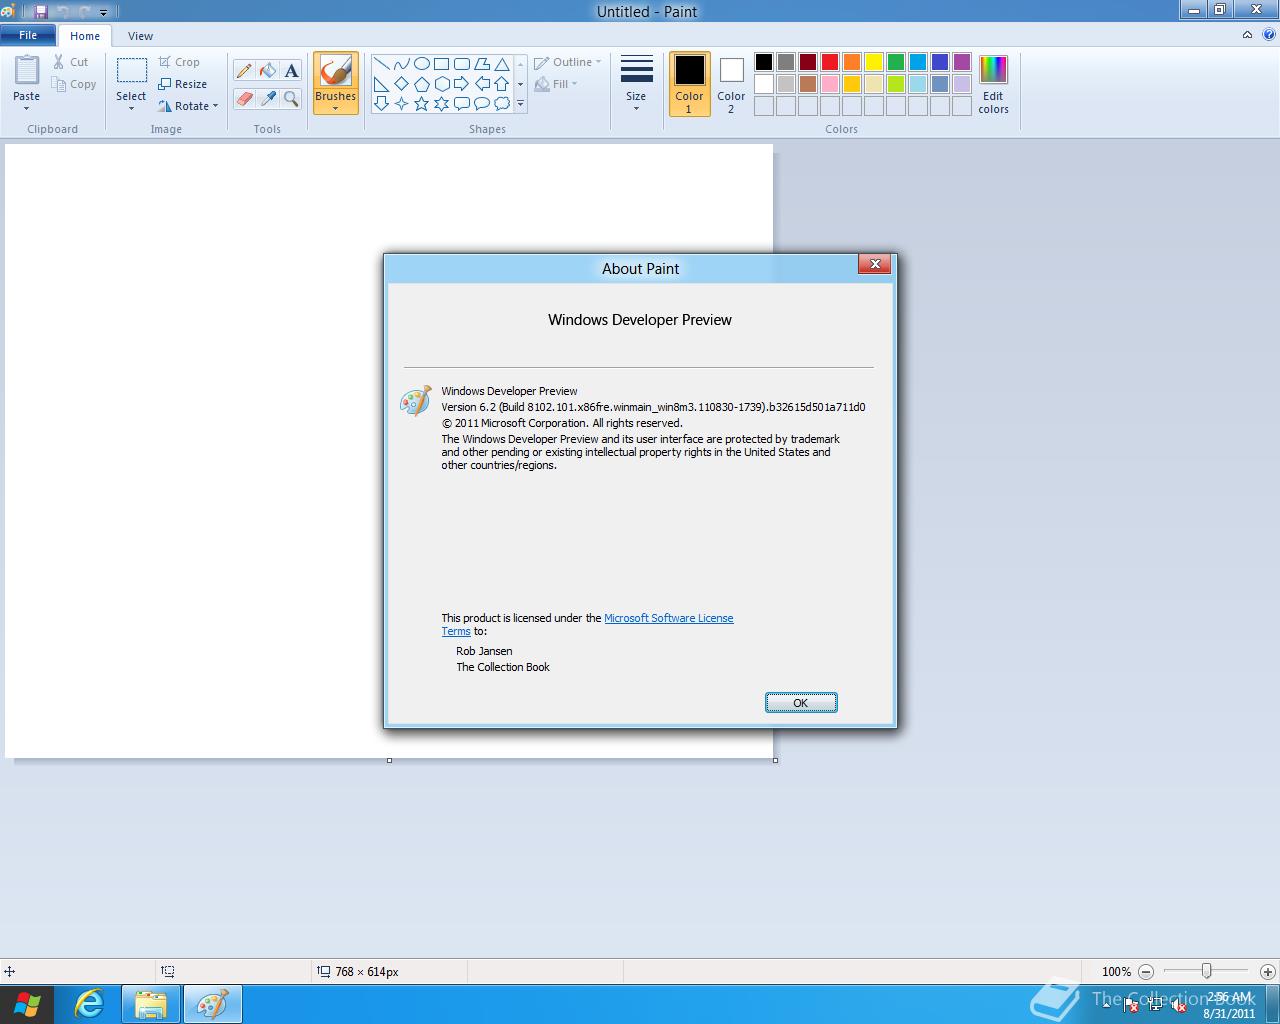Choose the Oval shape
The width and height of the screenshot is (1280, 1024).
(x=421, y=64)
